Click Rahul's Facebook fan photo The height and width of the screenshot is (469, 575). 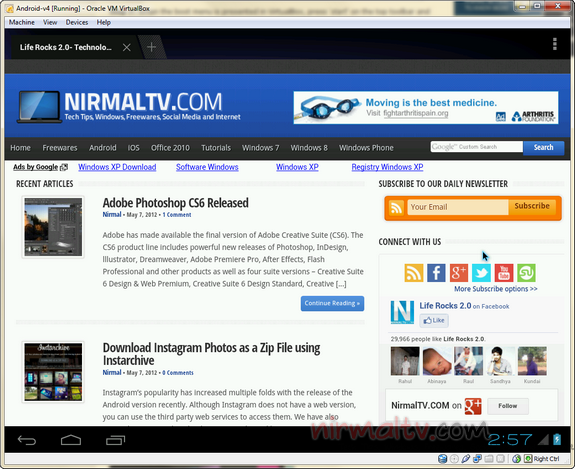pos(405,361)
